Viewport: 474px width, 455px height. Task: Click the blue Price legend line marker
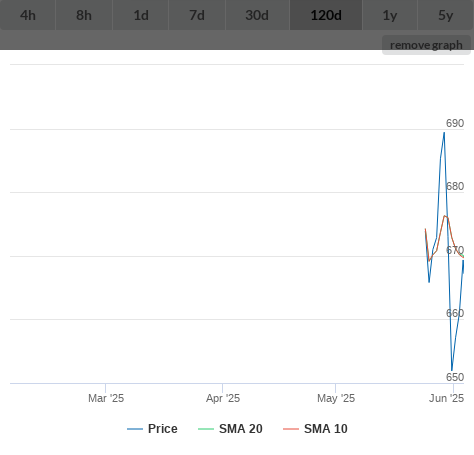135,429
